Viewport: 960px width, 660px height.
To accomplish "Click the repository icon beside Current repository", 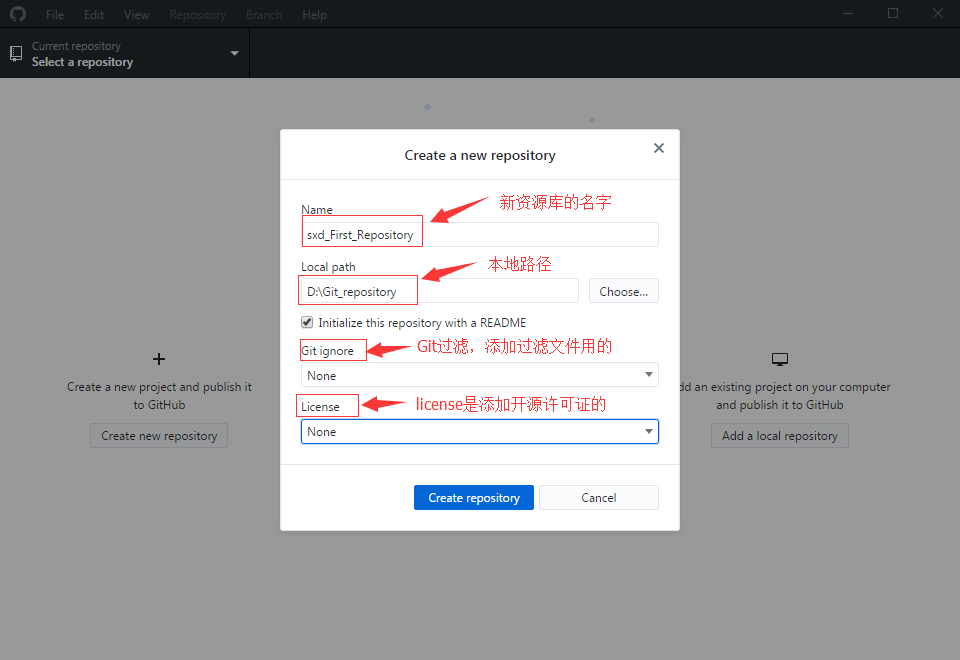I will [x=17, y=54].
